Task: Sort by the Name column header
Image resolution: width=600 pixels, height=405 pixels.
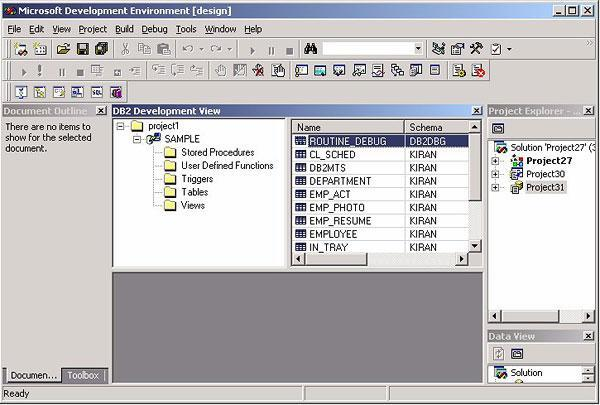Action: 347,127
